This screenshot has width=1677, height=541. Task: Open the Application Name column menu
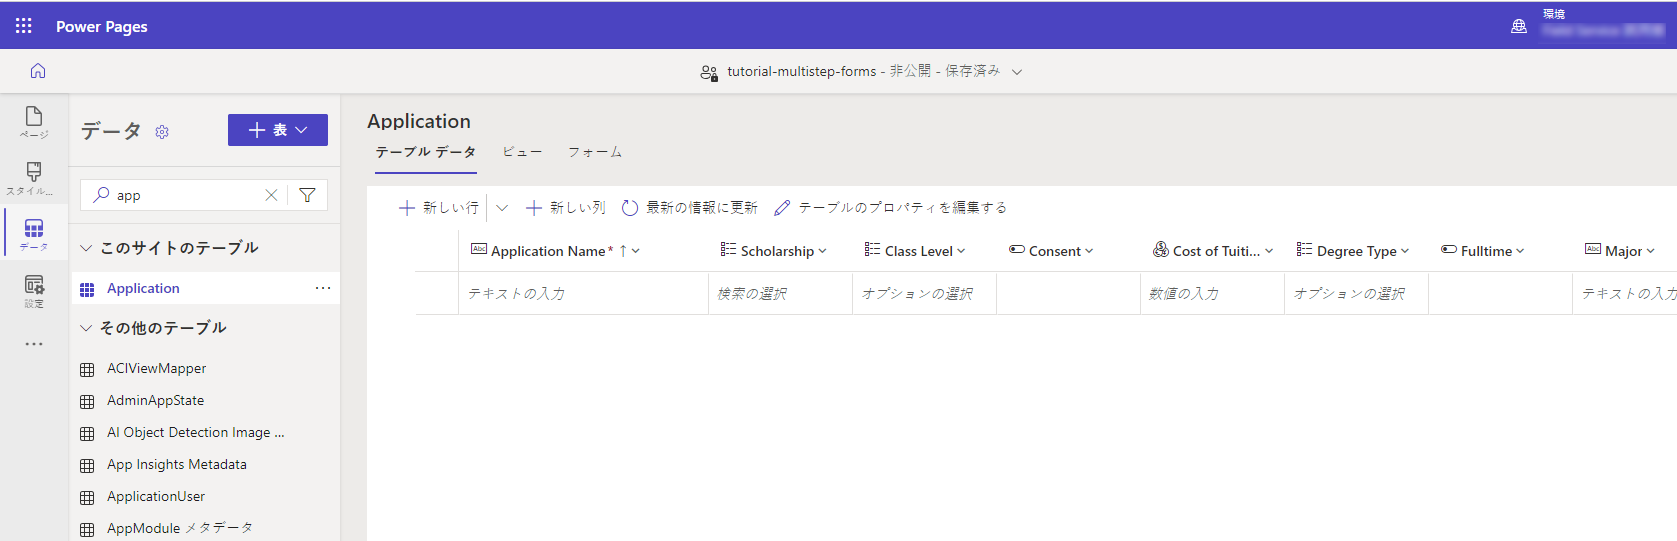tap(636, 252)
